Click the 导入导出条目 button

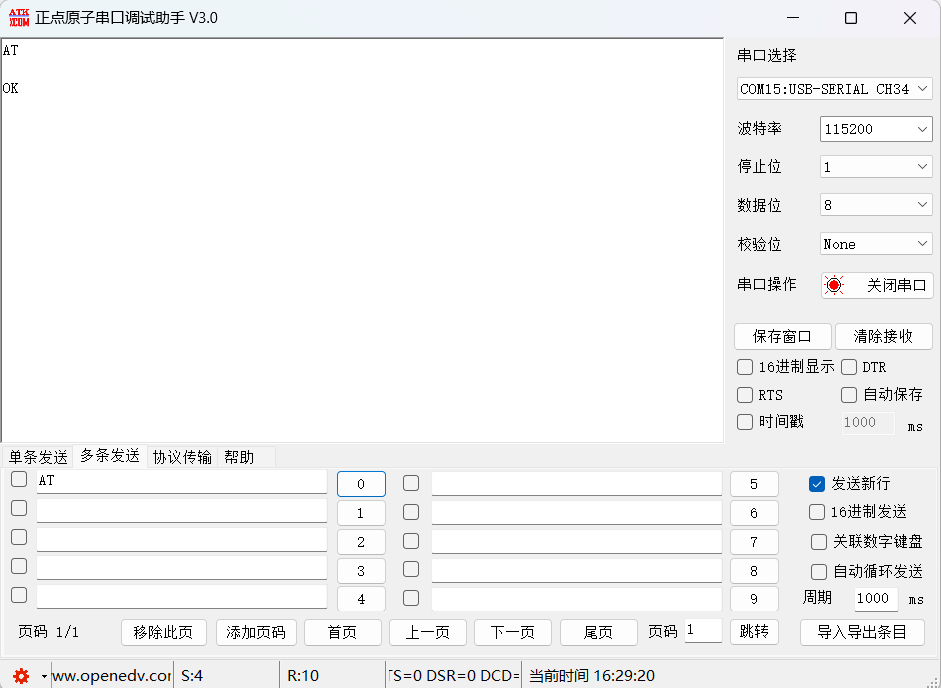click(862, 632)
